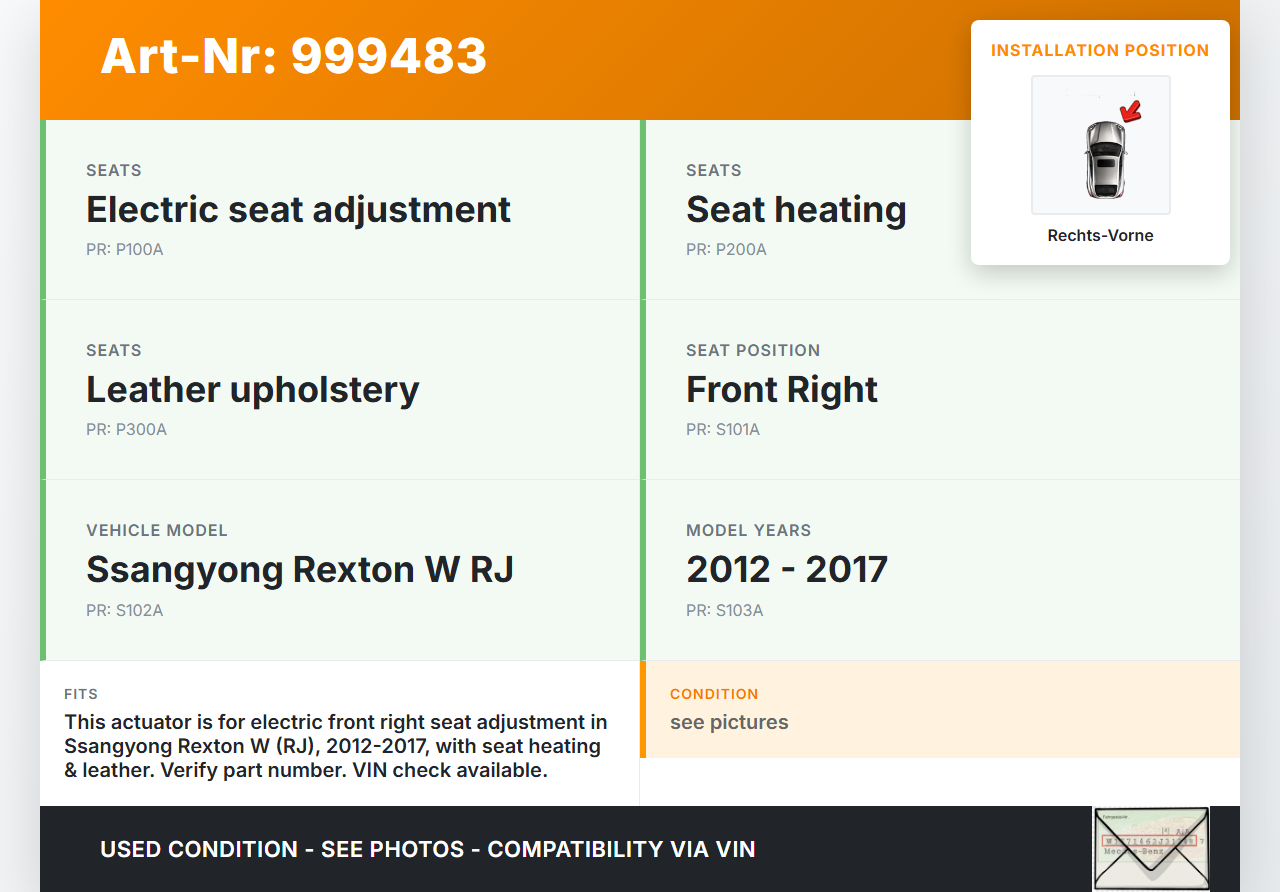Select the PR: S101A code
Screen dimensions: 1280x892
click(722, 429)
